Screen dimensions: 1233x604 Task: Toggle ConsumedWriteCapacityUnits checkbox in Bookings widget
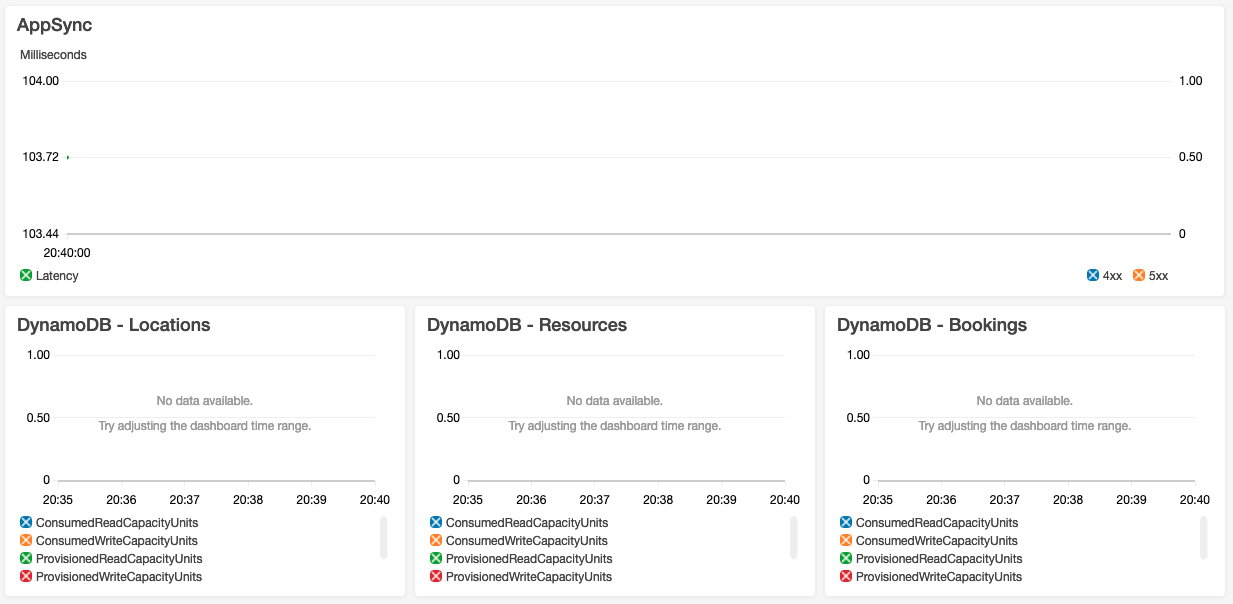click(846, 540)
